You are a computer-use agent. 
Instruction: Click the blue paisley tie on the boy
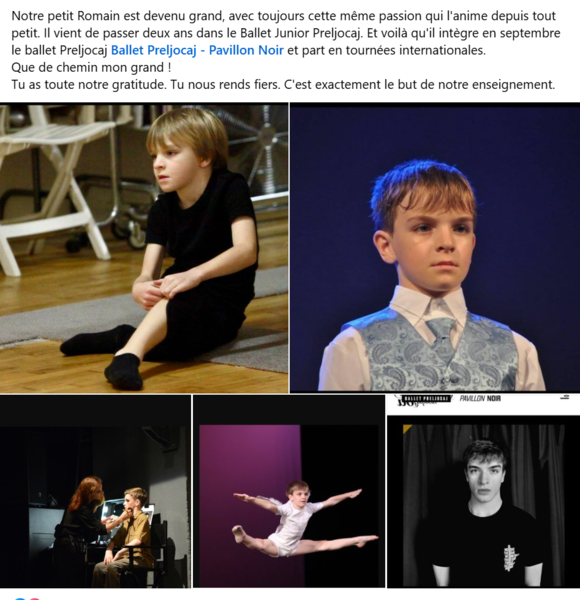click(x=442, y=339)
